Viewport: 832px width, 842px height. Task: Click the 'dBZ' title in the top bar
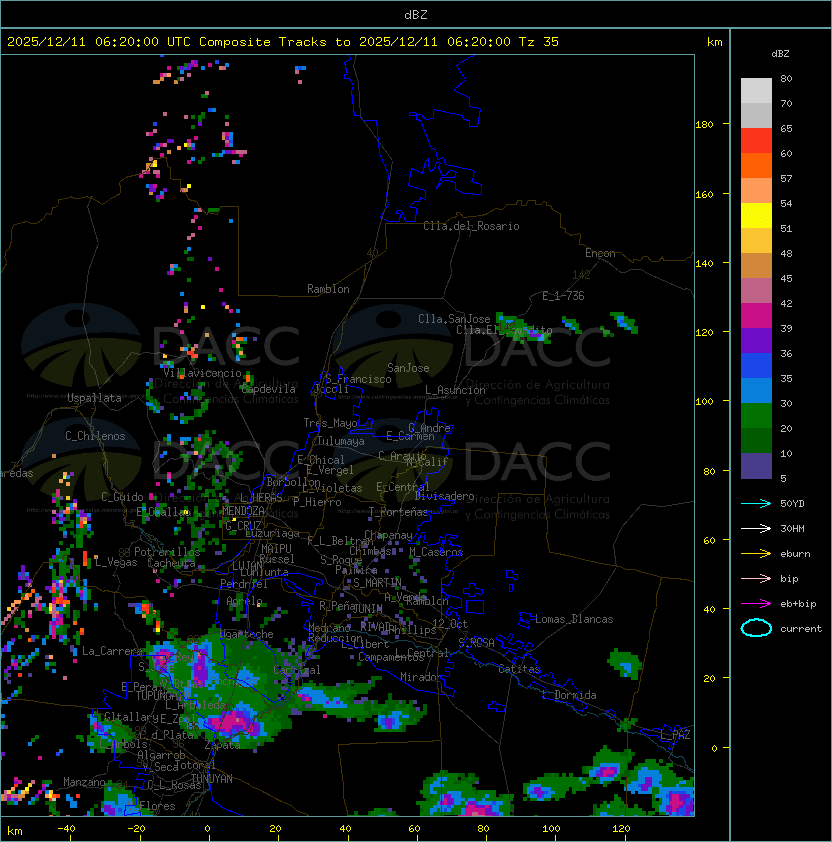(416, 14)
